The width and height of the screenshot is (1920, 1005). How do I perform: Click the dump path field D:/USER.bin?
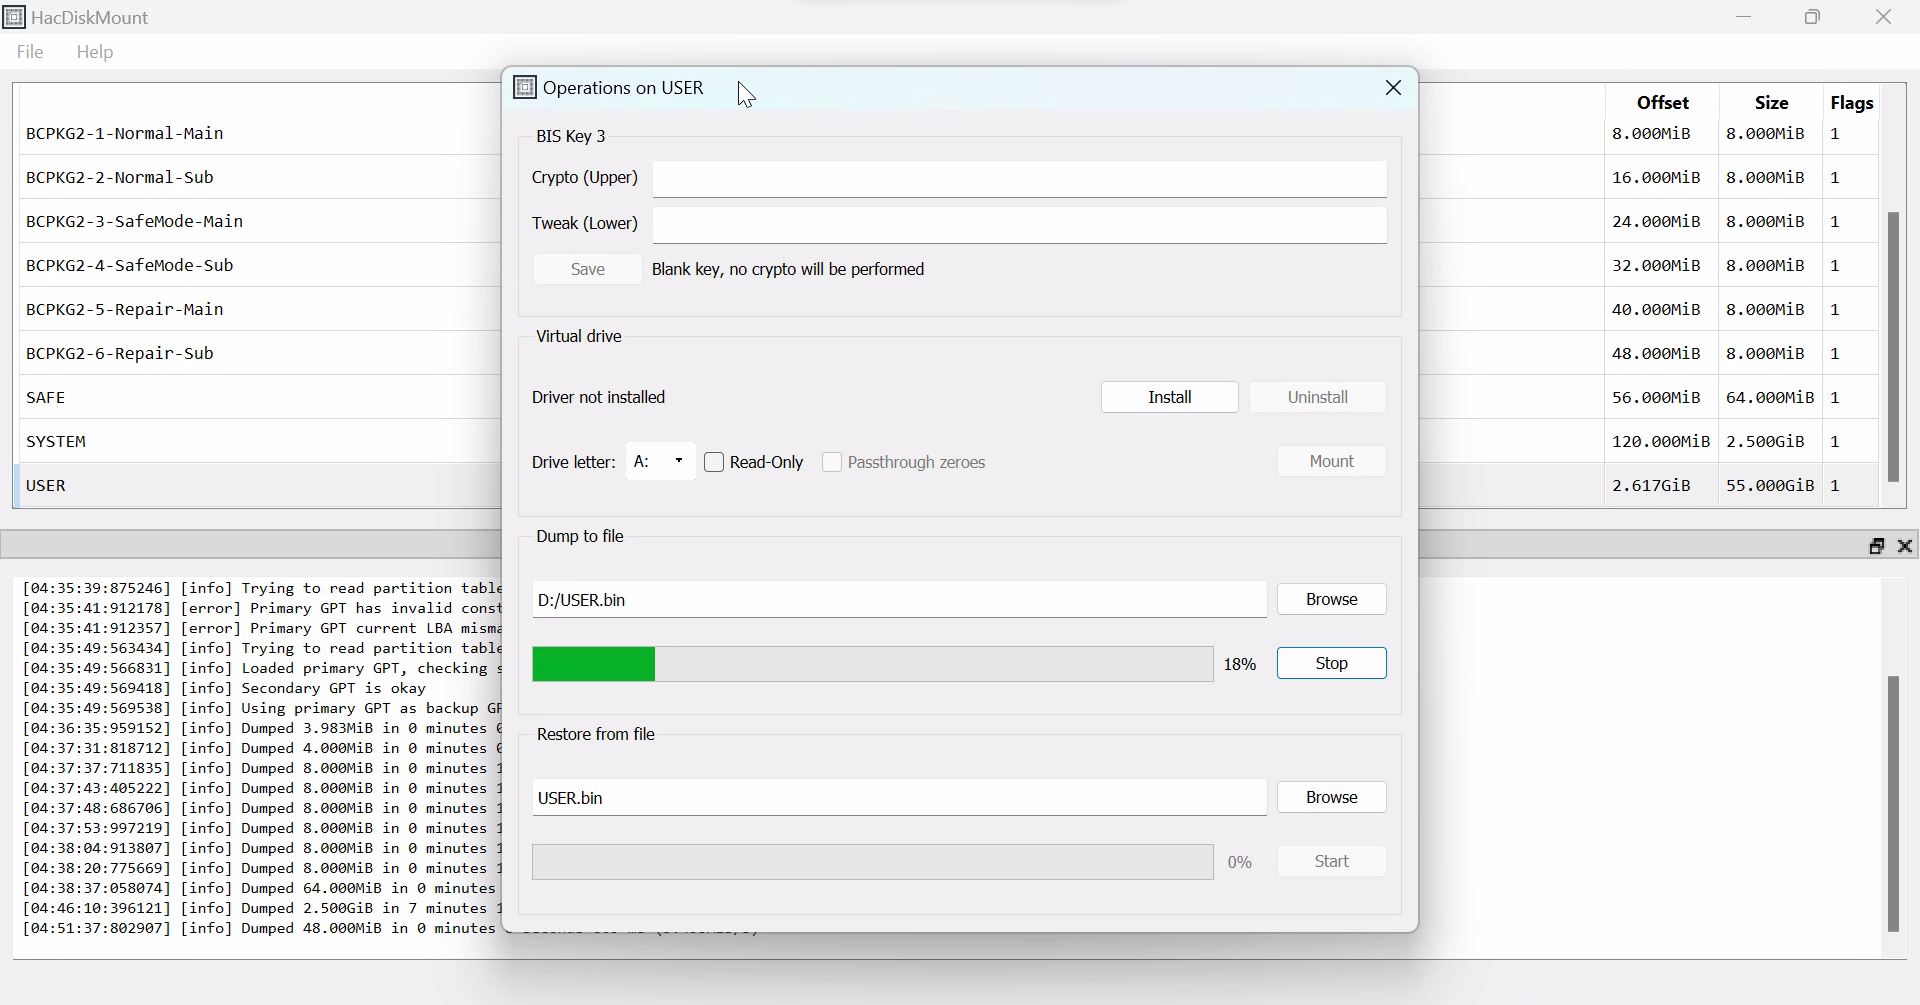[x=899, y=600]
